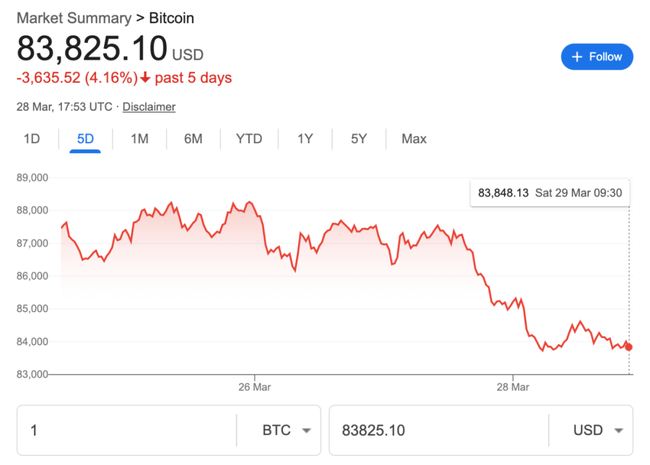Select the Max time range tab
This screenshot has width=650, height=465.
[414, 139]
